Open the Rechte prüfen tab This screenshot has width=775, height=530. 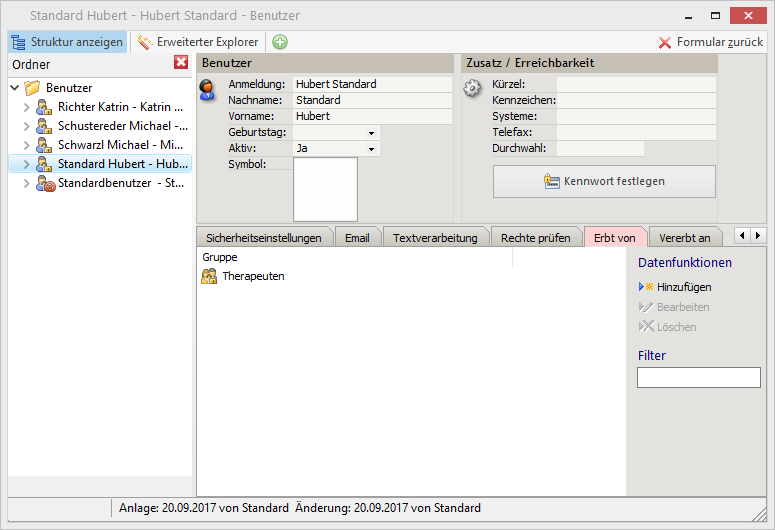535,238
